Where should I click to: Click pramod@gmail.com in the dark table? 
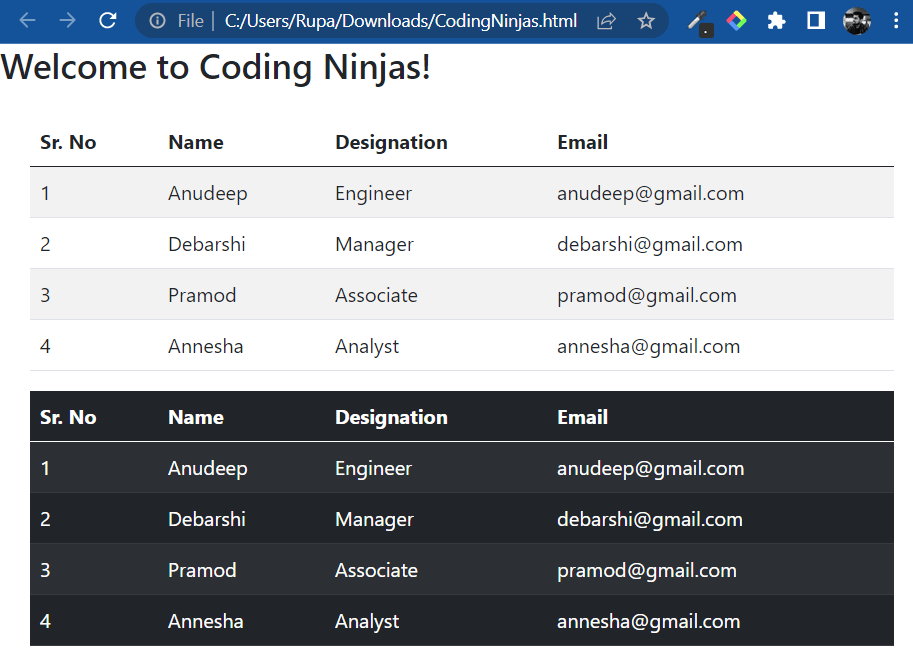click(645, 570)
